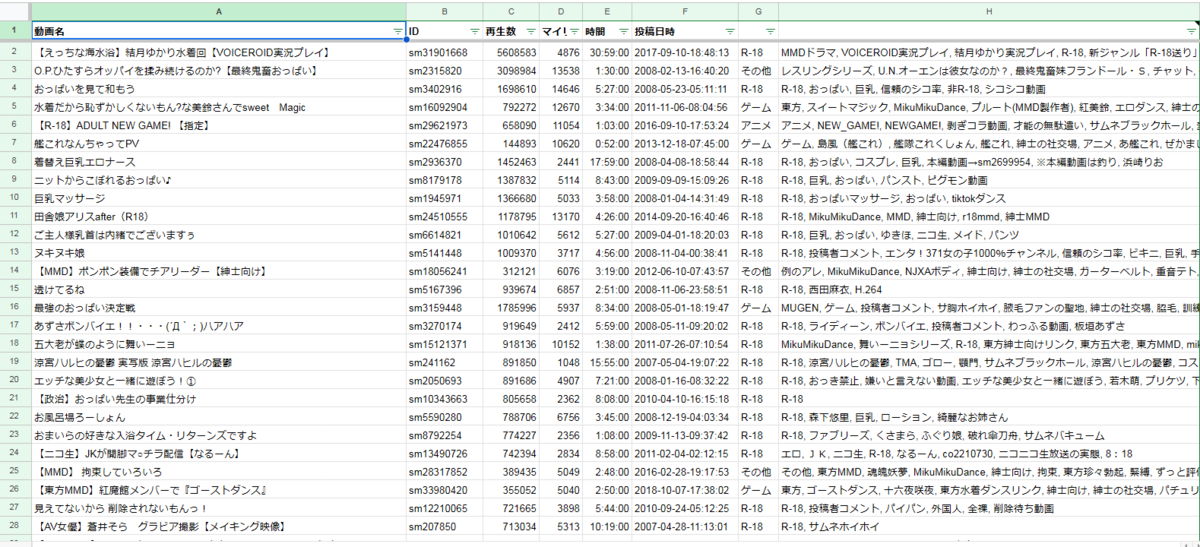The width and height of the screenshot is (1200, 547).
Task: Click date cell 2007-04-28-11:13:01
Action: 685,524
